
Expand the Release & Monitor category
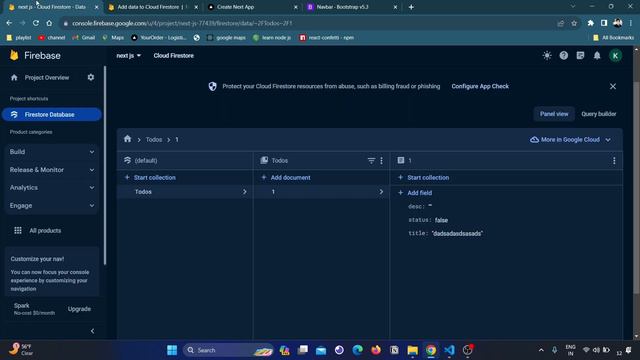[x=52, y=170]
